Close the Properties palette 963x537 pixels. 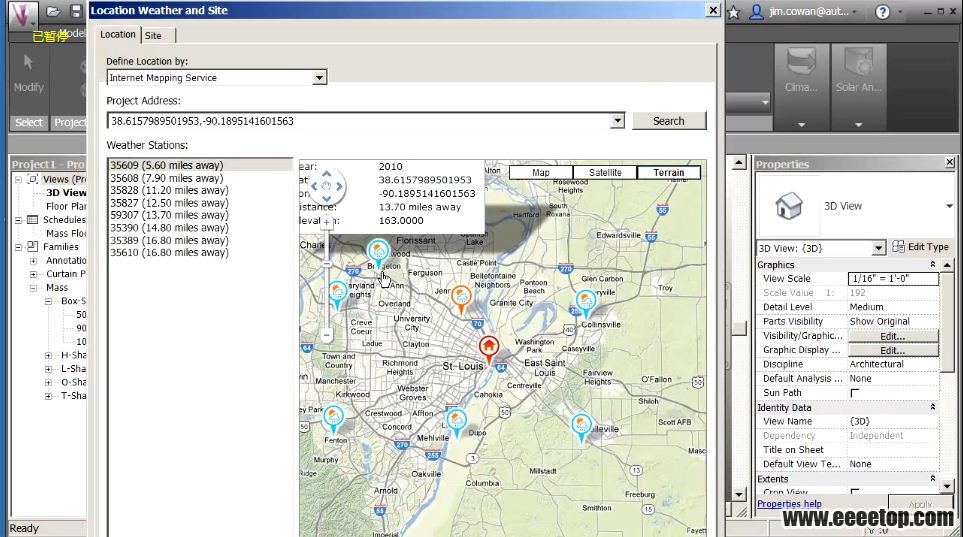pos(949,162)
